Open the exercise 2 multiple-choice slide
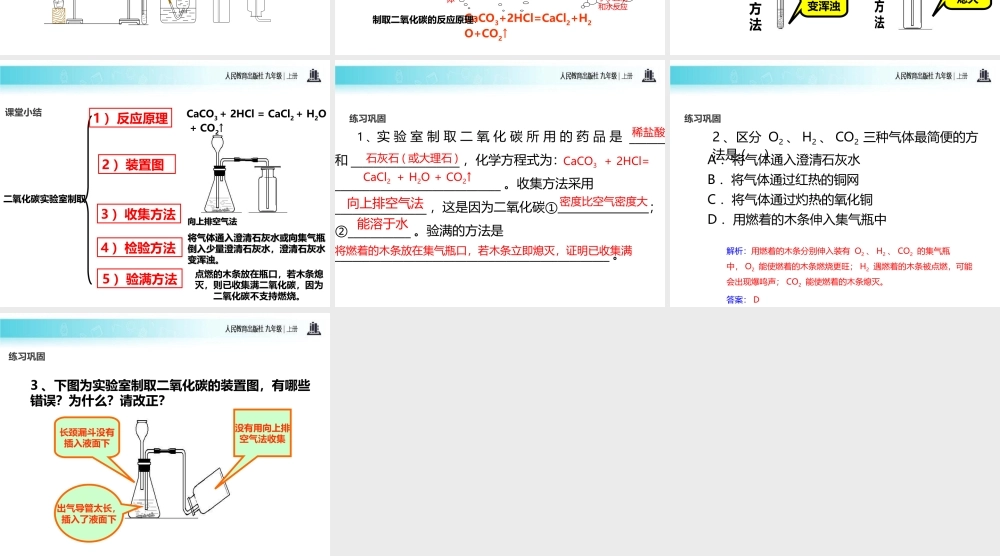1000x556 pixels. click(x=835, y=184)
